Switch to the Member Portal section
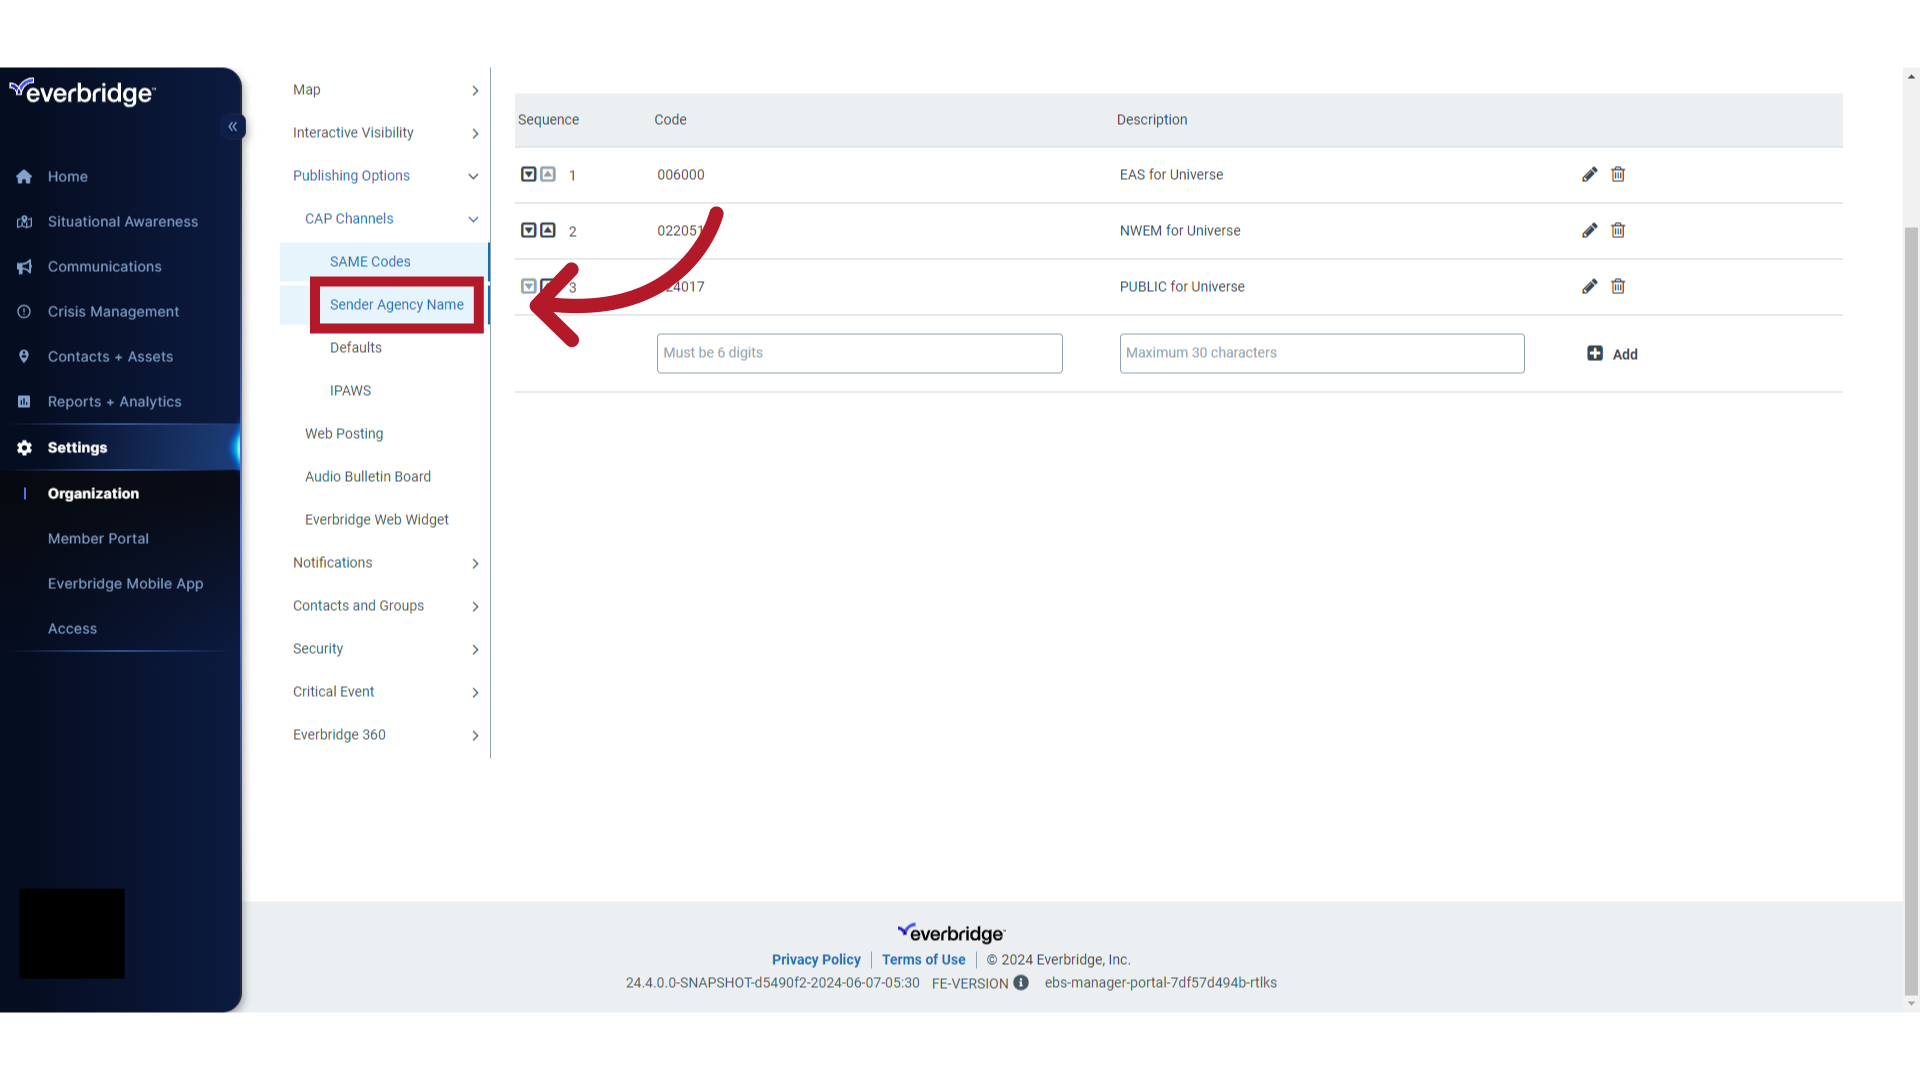Image resolution: width=1920 pixels, height=1080 pixels. [98, 538]
